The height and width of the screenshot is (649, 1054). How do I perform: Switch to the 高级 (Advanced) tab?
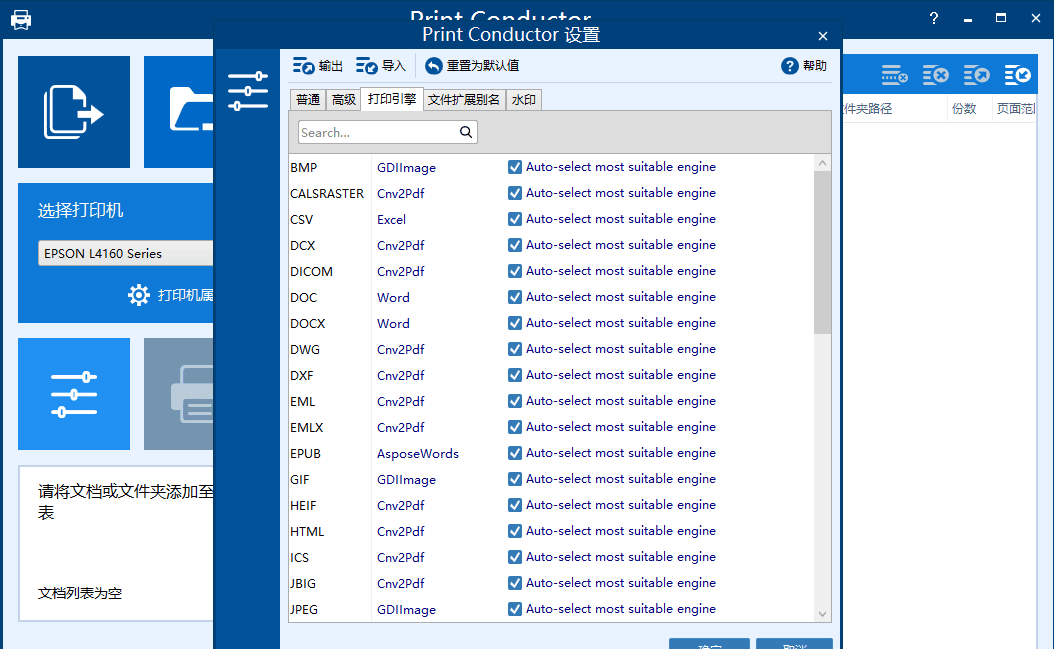click(343, 100)
